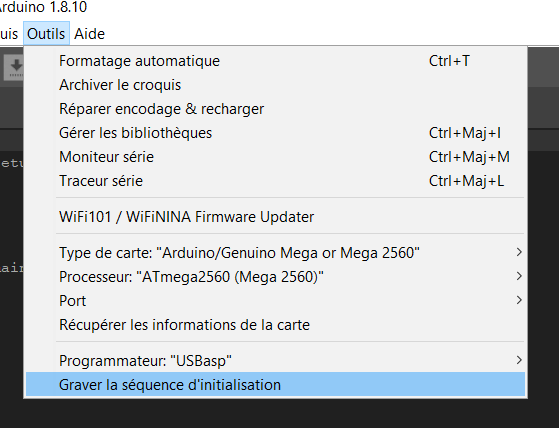
Task: Click the partially visible menu left of Outils
Action: (x=9, y=34)
